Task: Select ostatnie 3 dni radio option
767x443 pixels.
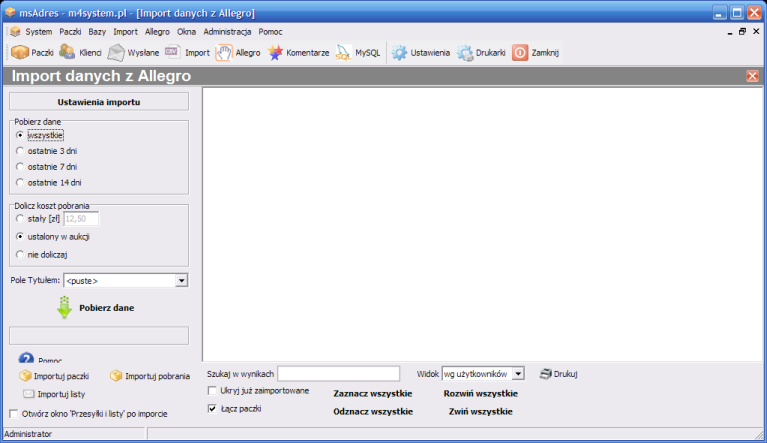Action: (20, 151)
